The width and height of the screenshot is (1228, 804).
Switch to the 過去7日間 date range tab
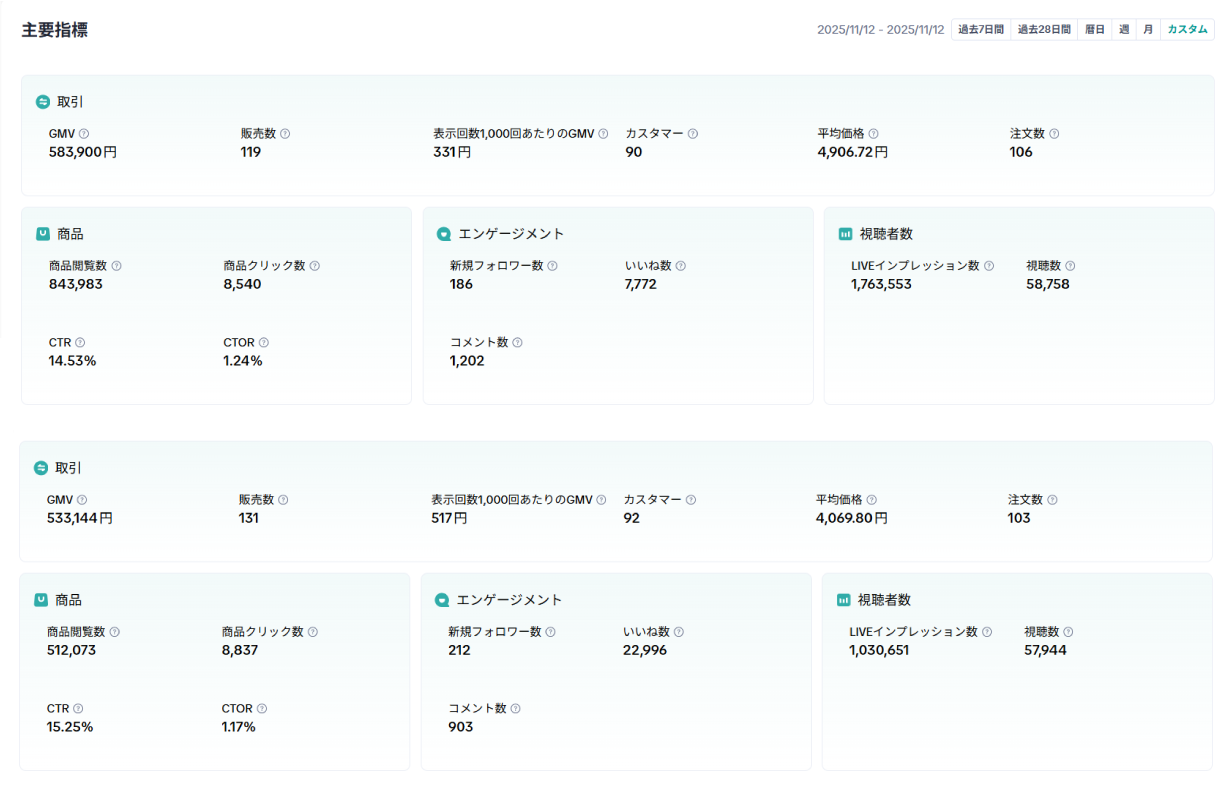(980, 30)
